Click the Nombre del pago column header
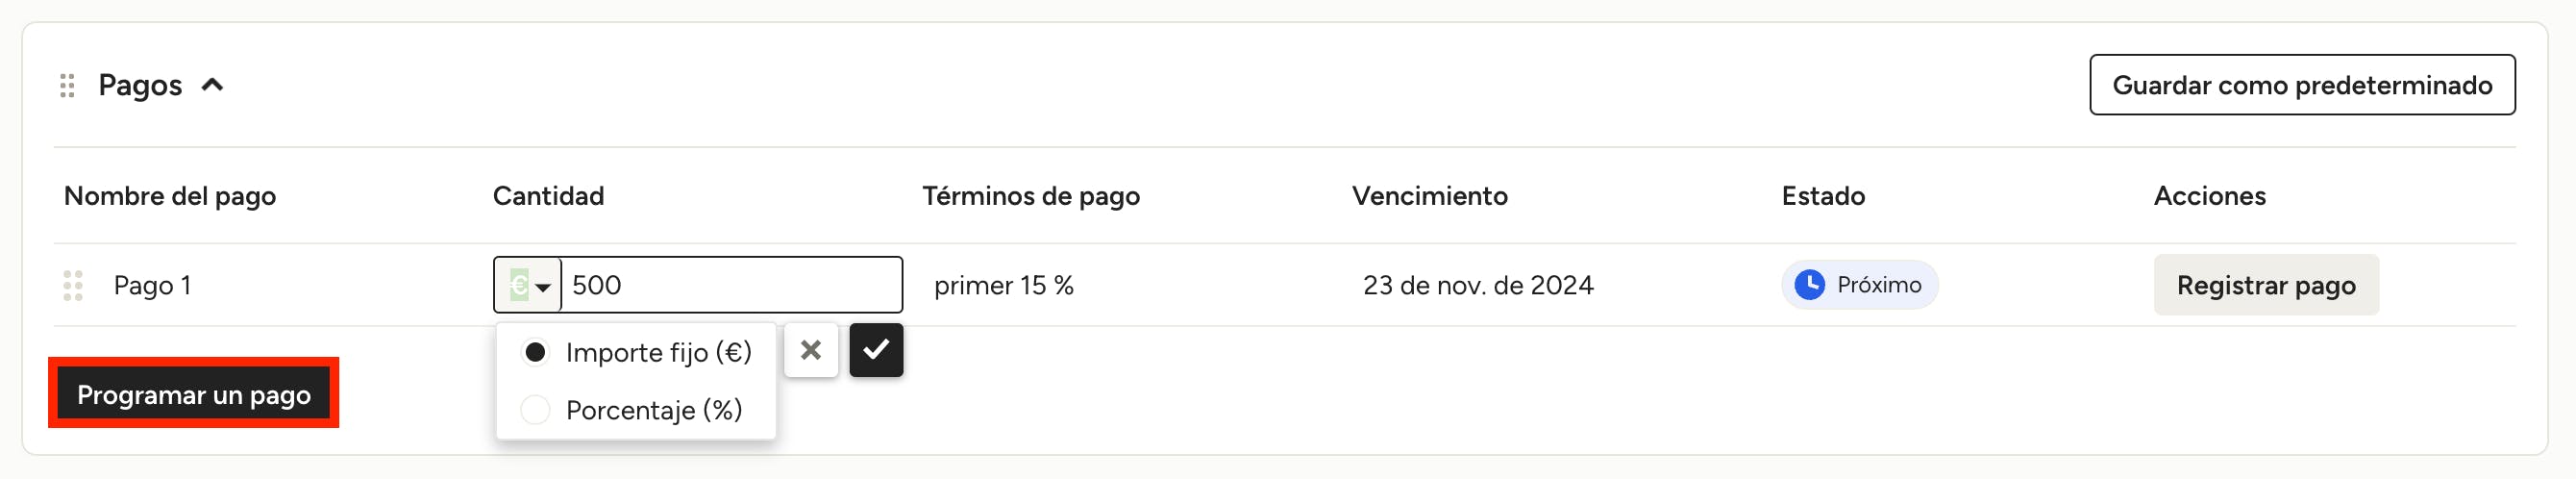This screenshot has width=2576, height=479. (170, 196)
